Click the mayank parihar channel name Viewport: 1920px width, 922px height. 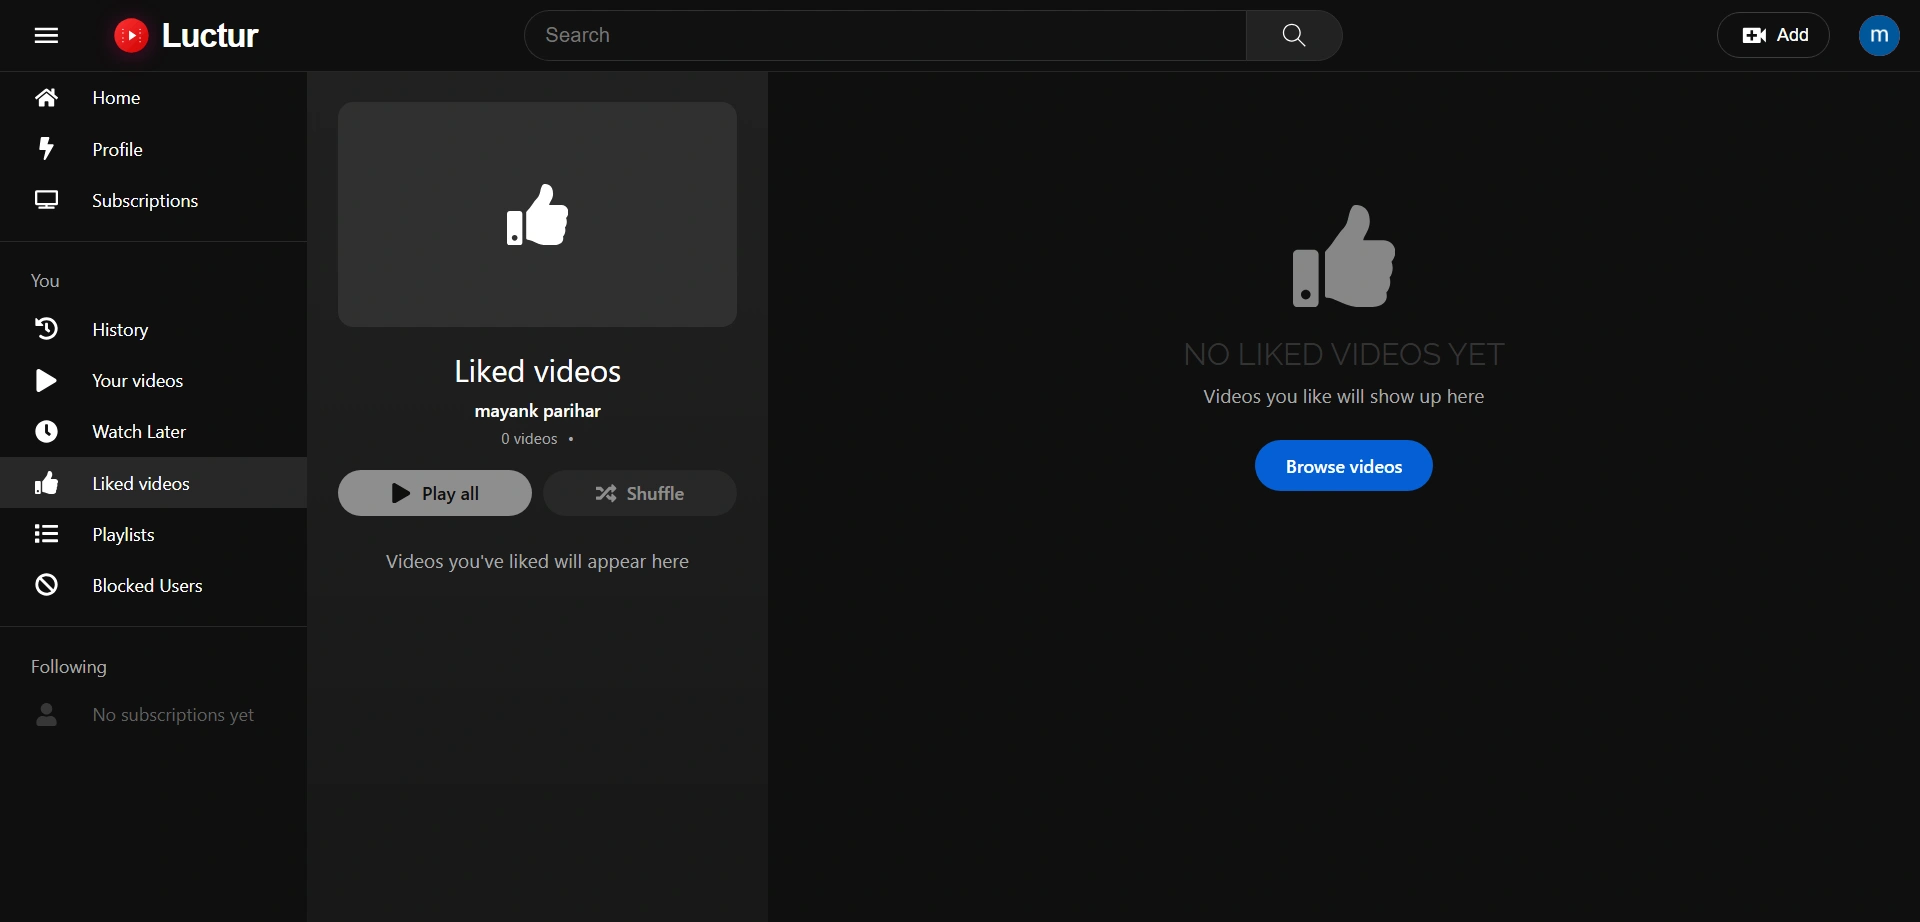(537, 411)
